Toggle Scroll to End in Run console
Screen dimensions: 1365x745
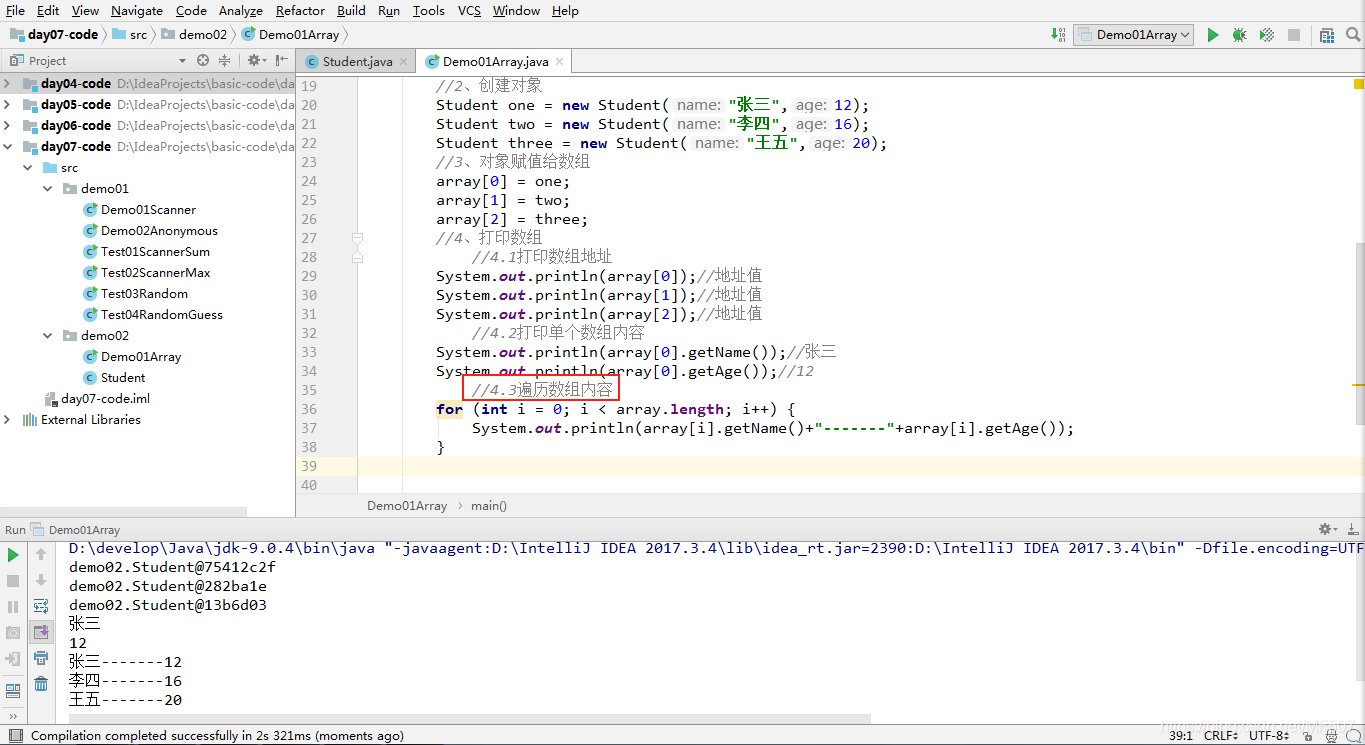(x=41, y=632)
